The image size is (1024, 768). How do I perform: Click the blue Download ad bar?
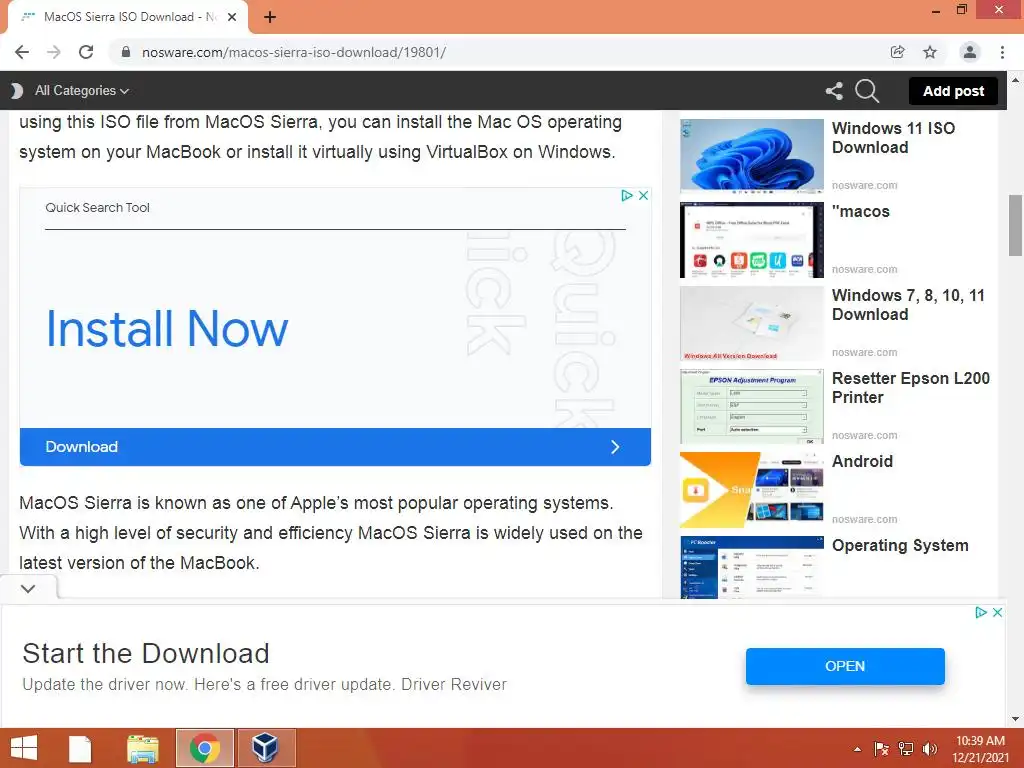click(x=335, y=447)
